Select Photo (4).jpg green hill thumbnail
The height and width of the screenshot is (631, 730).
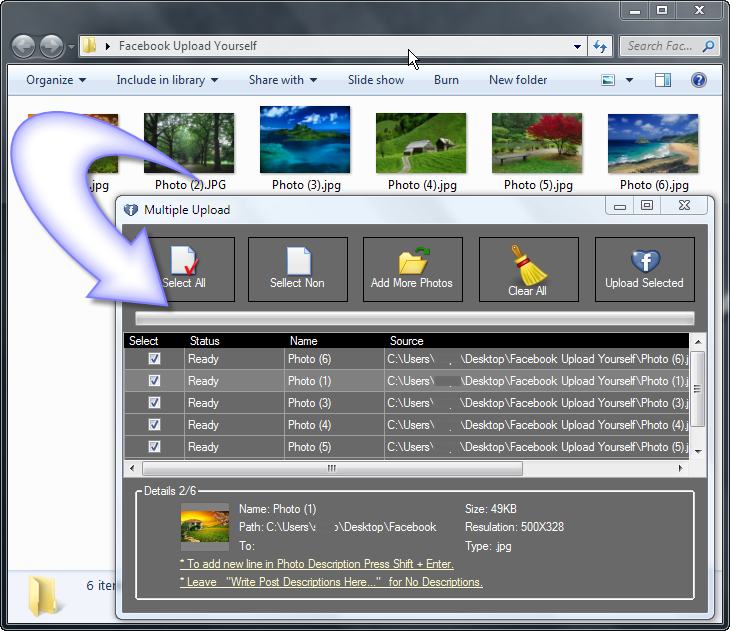coord(421,142)
